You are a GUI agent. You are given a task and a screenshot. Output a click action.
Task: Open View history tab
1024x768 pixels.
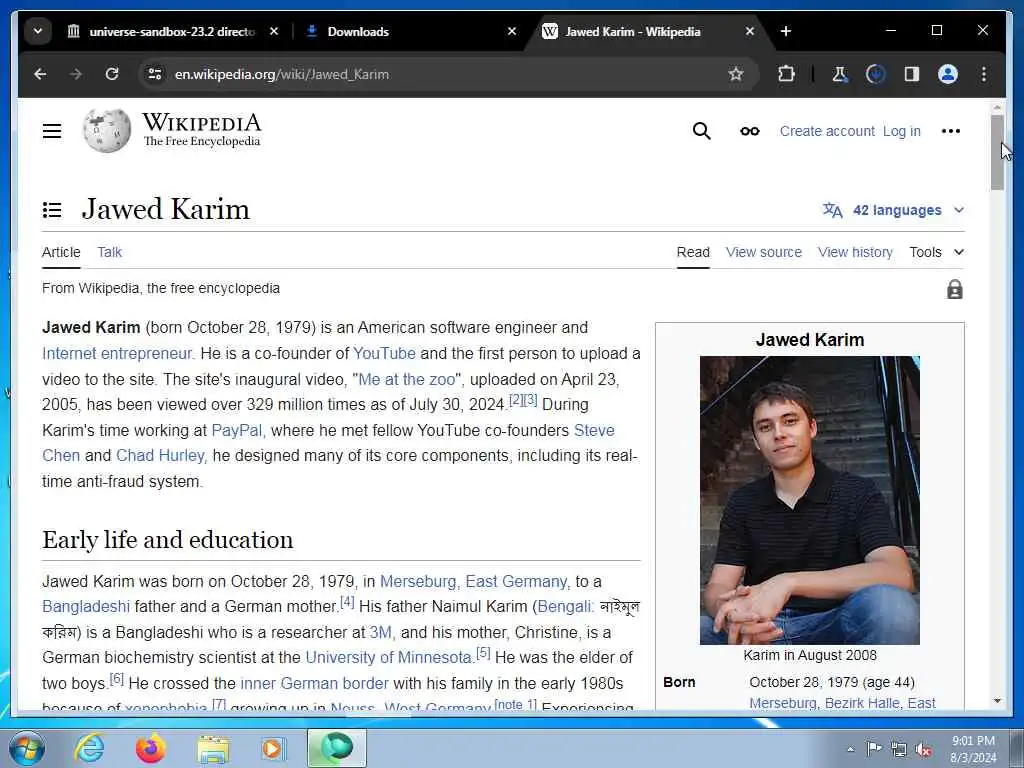(x=855, y=252)
